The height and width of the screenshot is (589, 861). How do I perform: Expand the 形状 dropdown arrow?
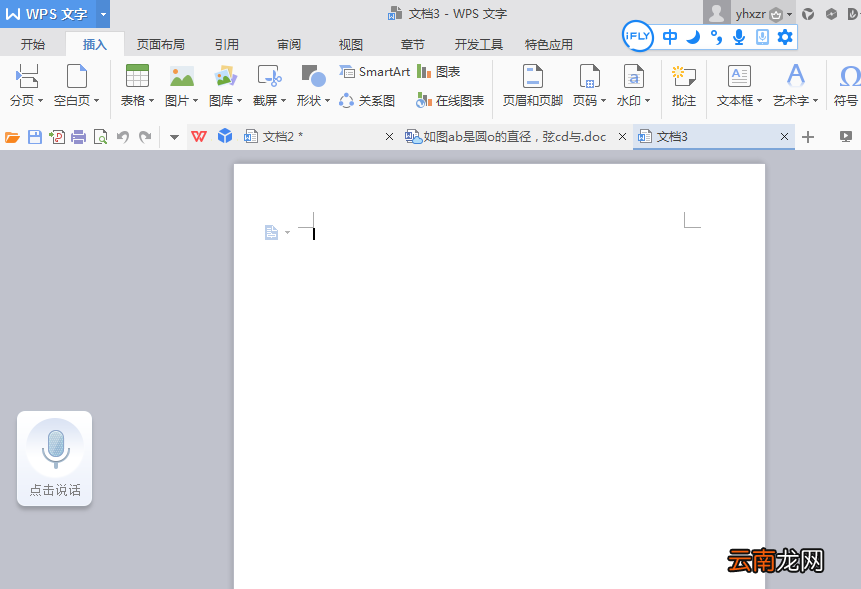coord(327,101)
